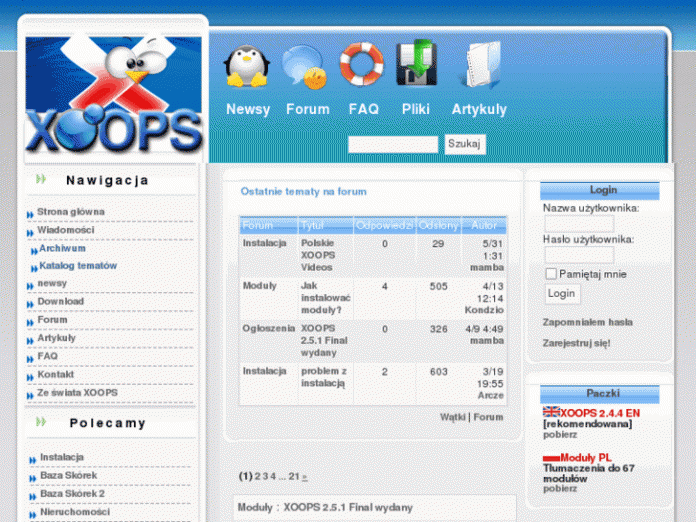Click the Zapomniałem hasła link
Viewport: 696px width, 522px height.
click(x=587, y=323)
